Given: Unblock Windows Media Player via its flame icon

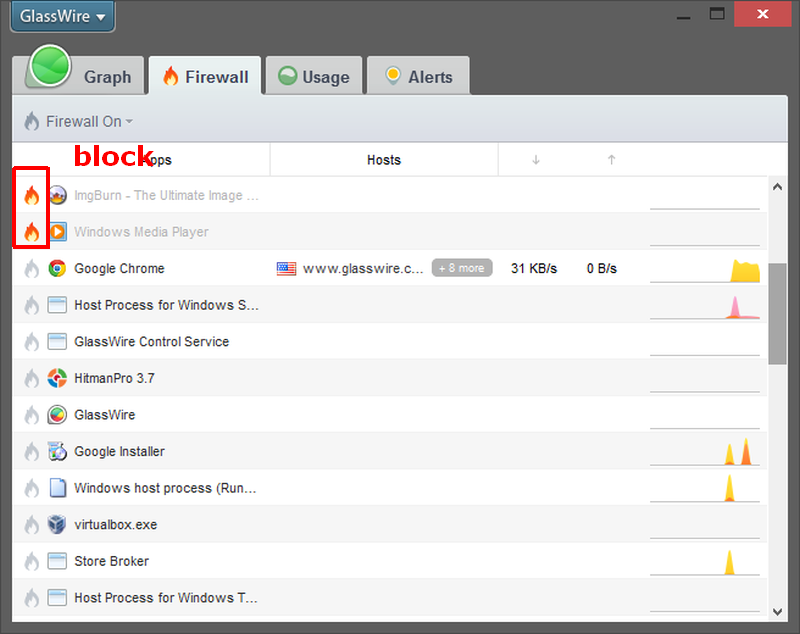Looking at the screenshot, I should click(32, 232).
